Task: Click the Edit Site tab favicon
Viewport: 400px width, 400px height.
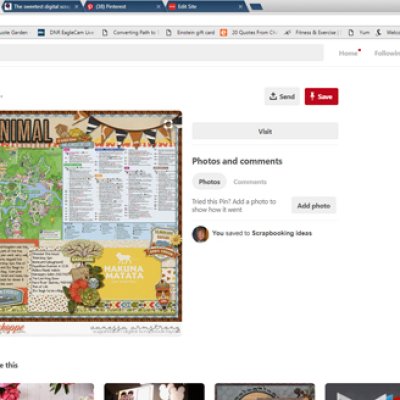Action: coord(172,6)
